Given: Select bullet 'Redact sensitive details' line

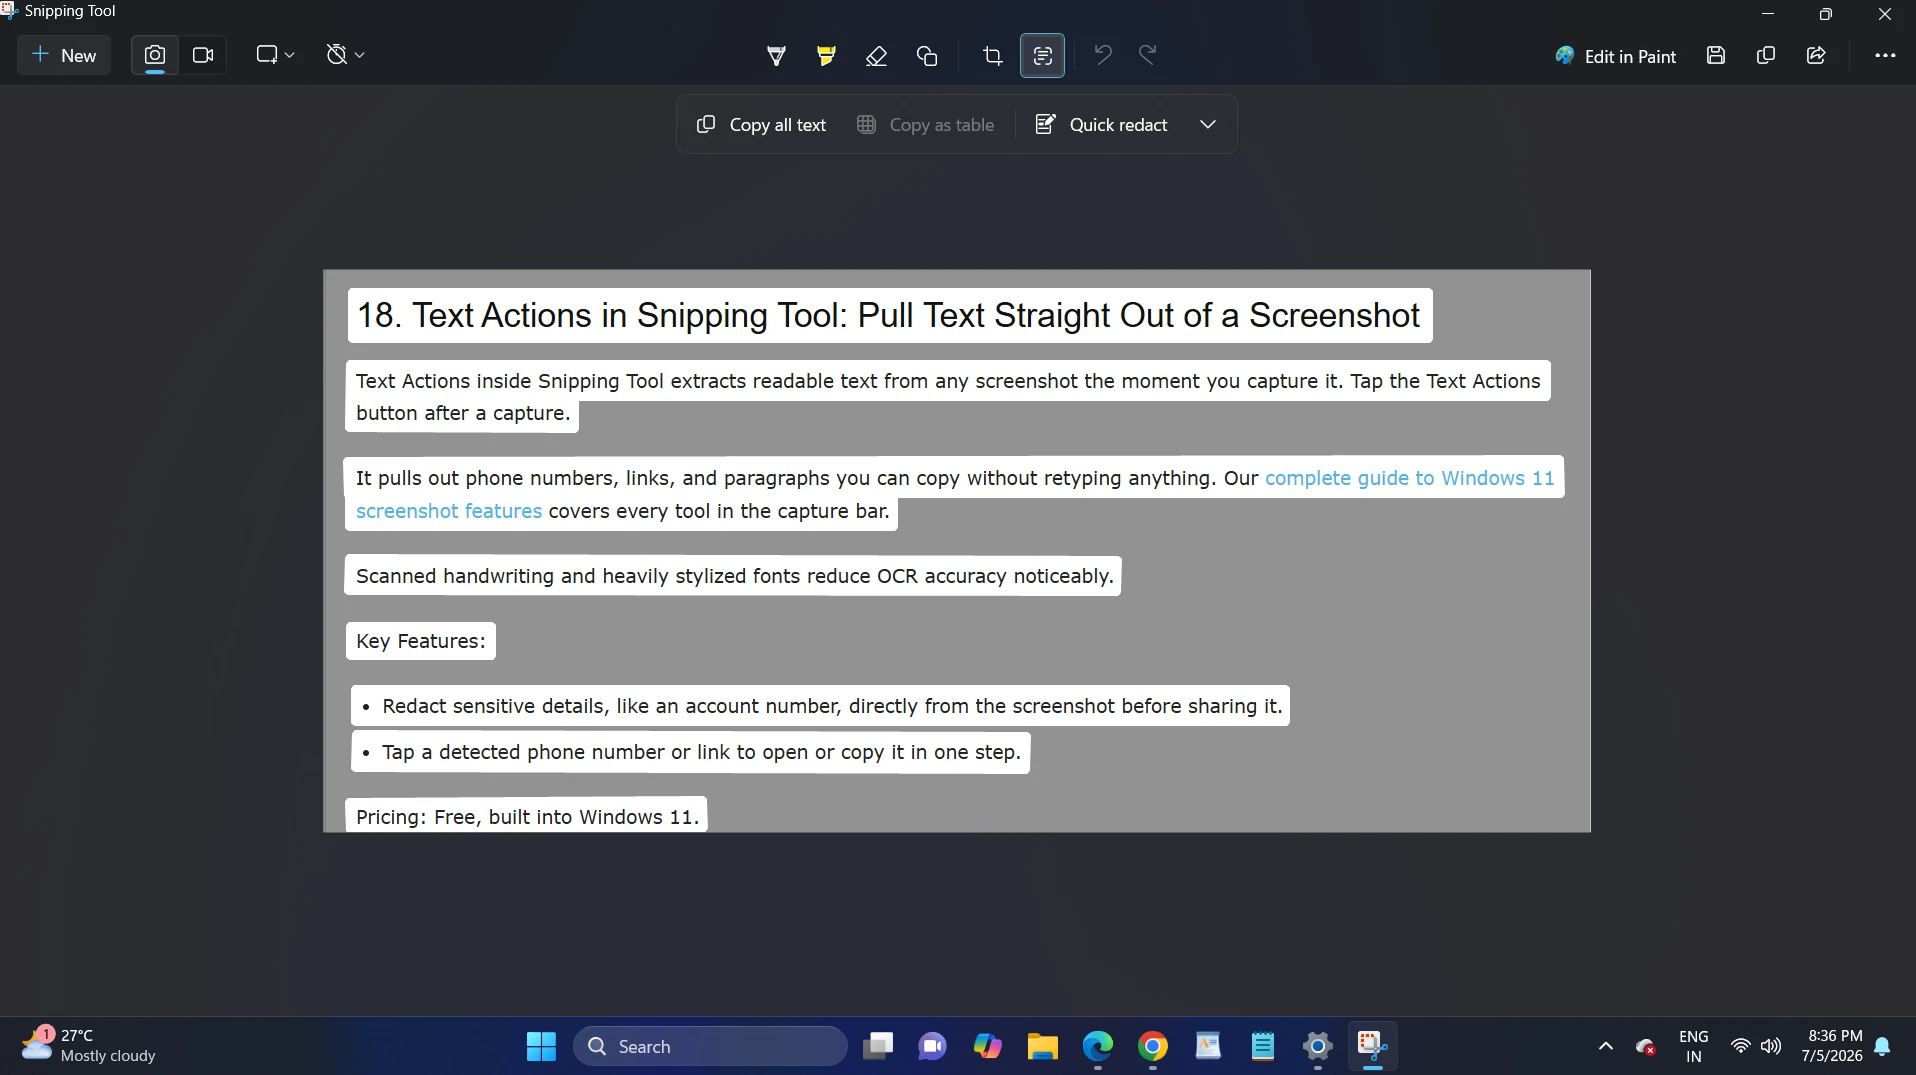Looking at the screenshot, I should (821, 706).
